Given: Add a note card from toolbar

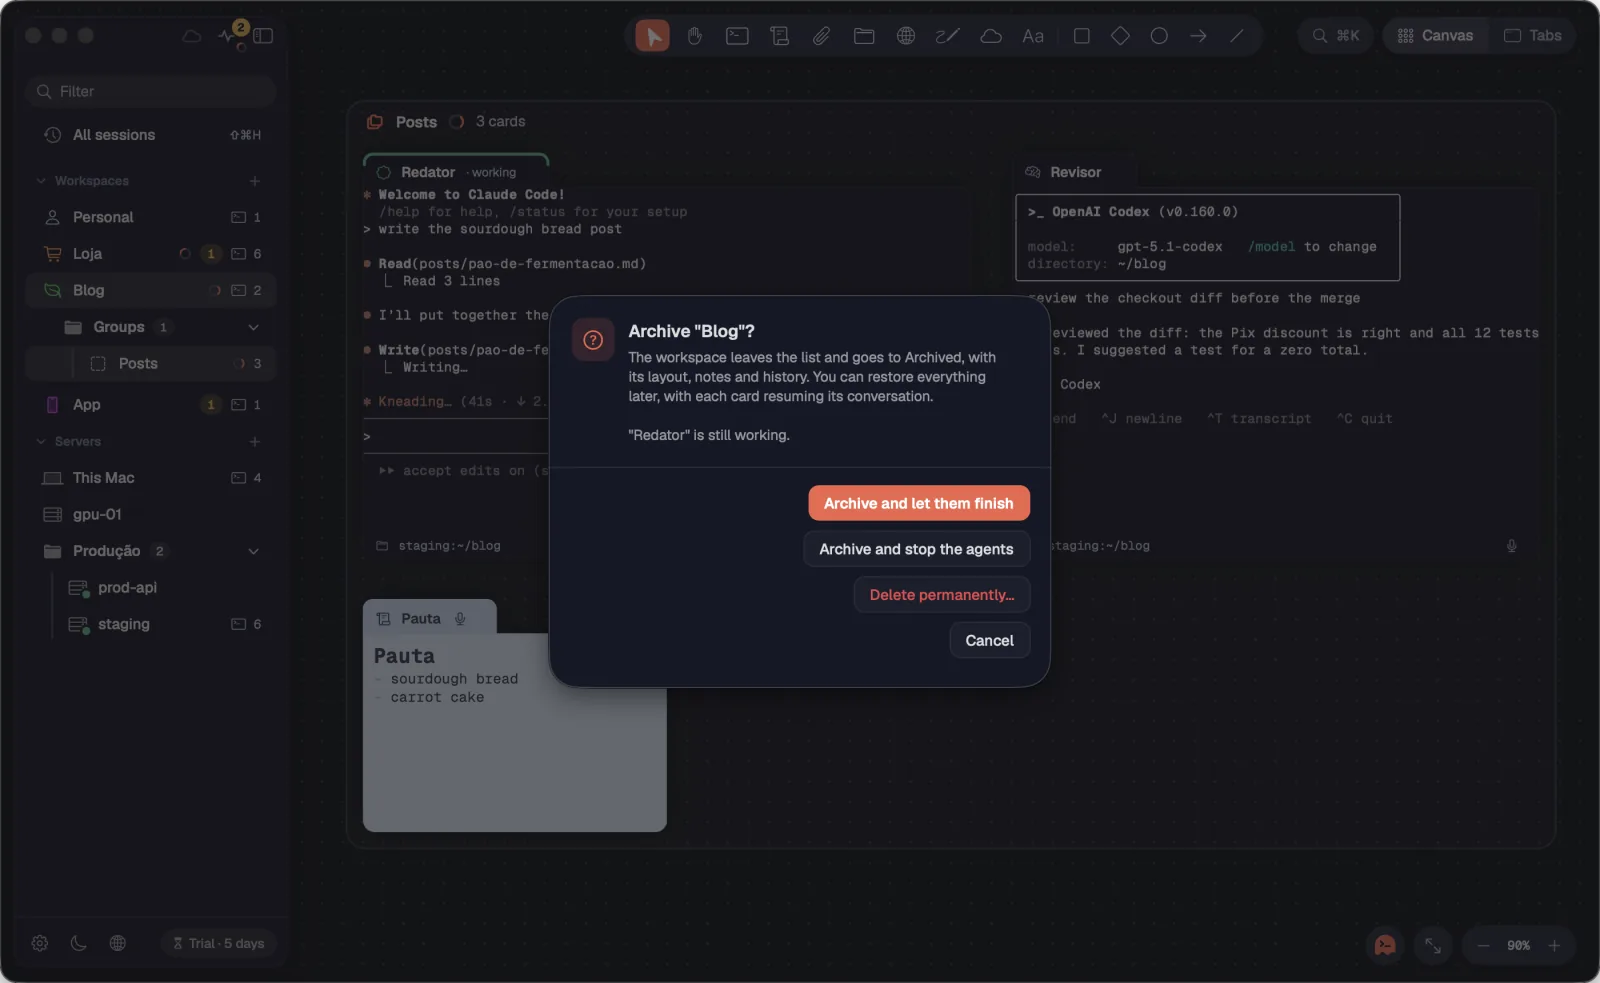Looking at the screenshot, I should (x=780, y=36).
